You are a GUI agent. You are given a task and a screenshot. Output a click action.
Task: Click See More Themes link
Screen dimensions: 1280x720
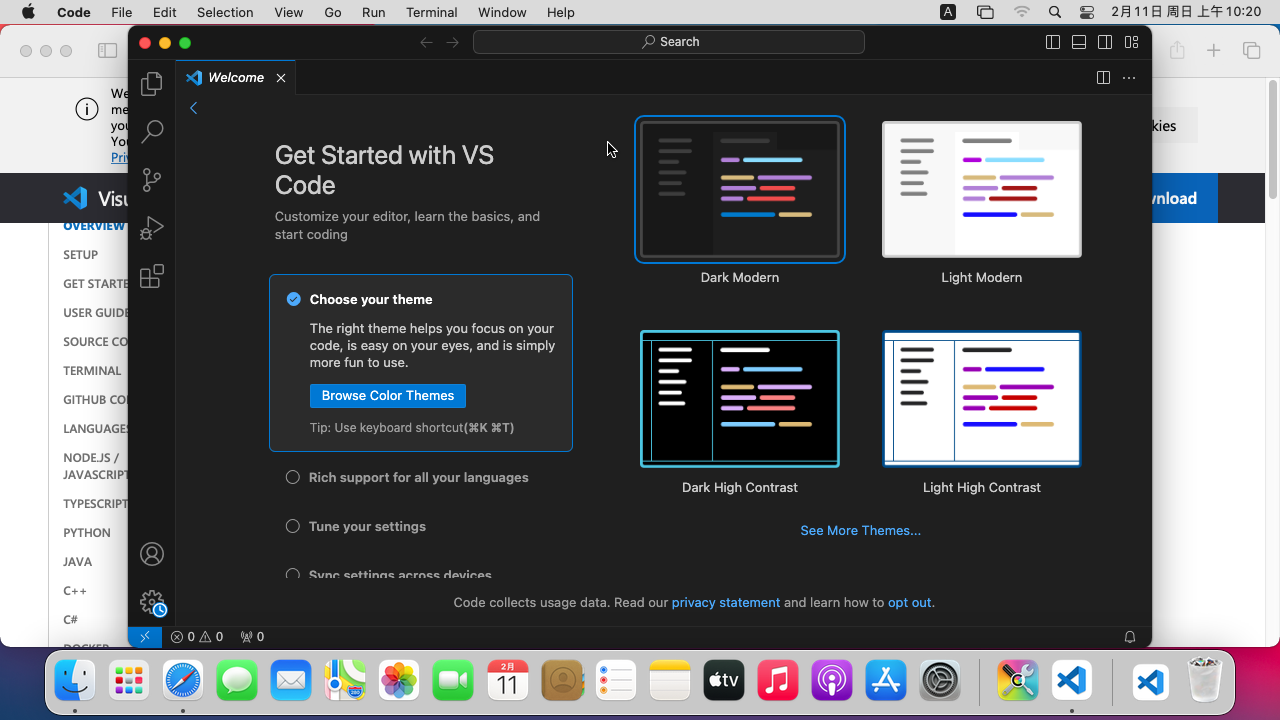coord(861,531)
